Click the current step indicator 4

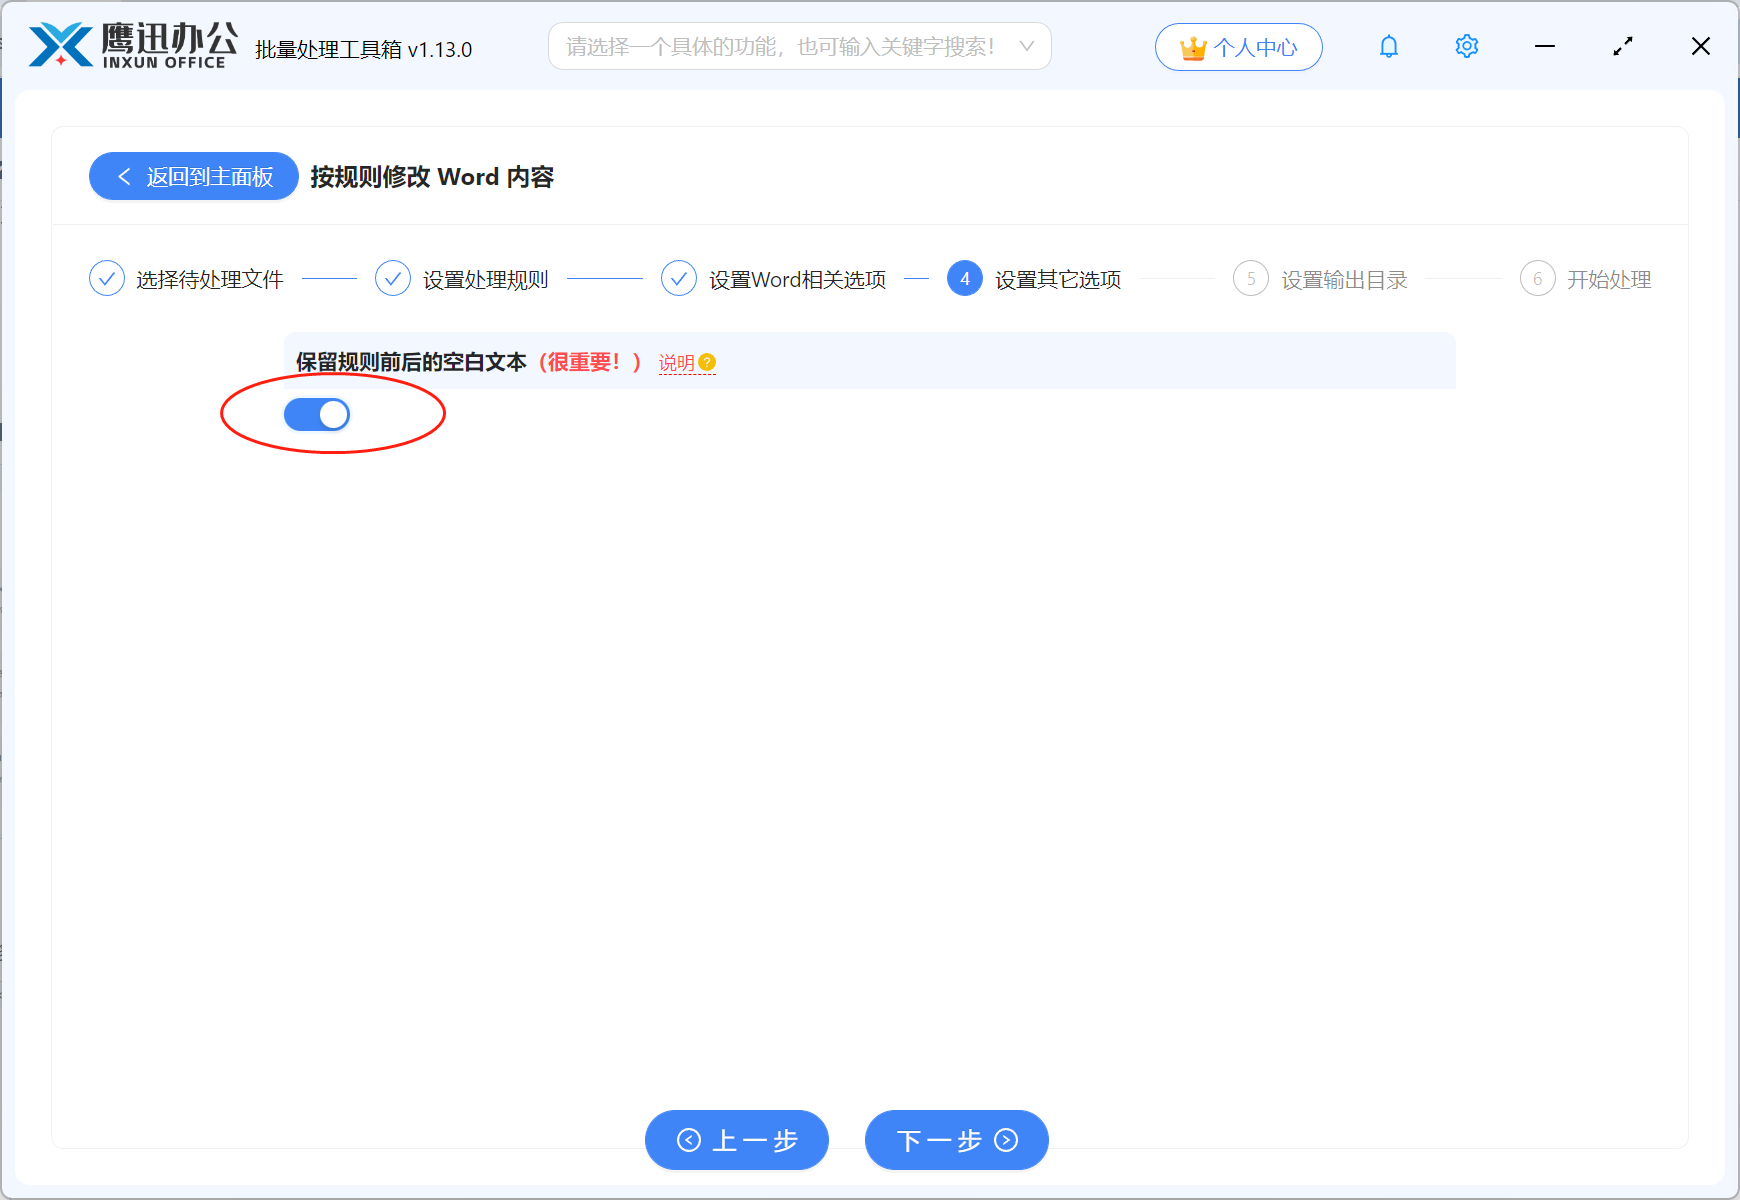[x=965, y=278]
